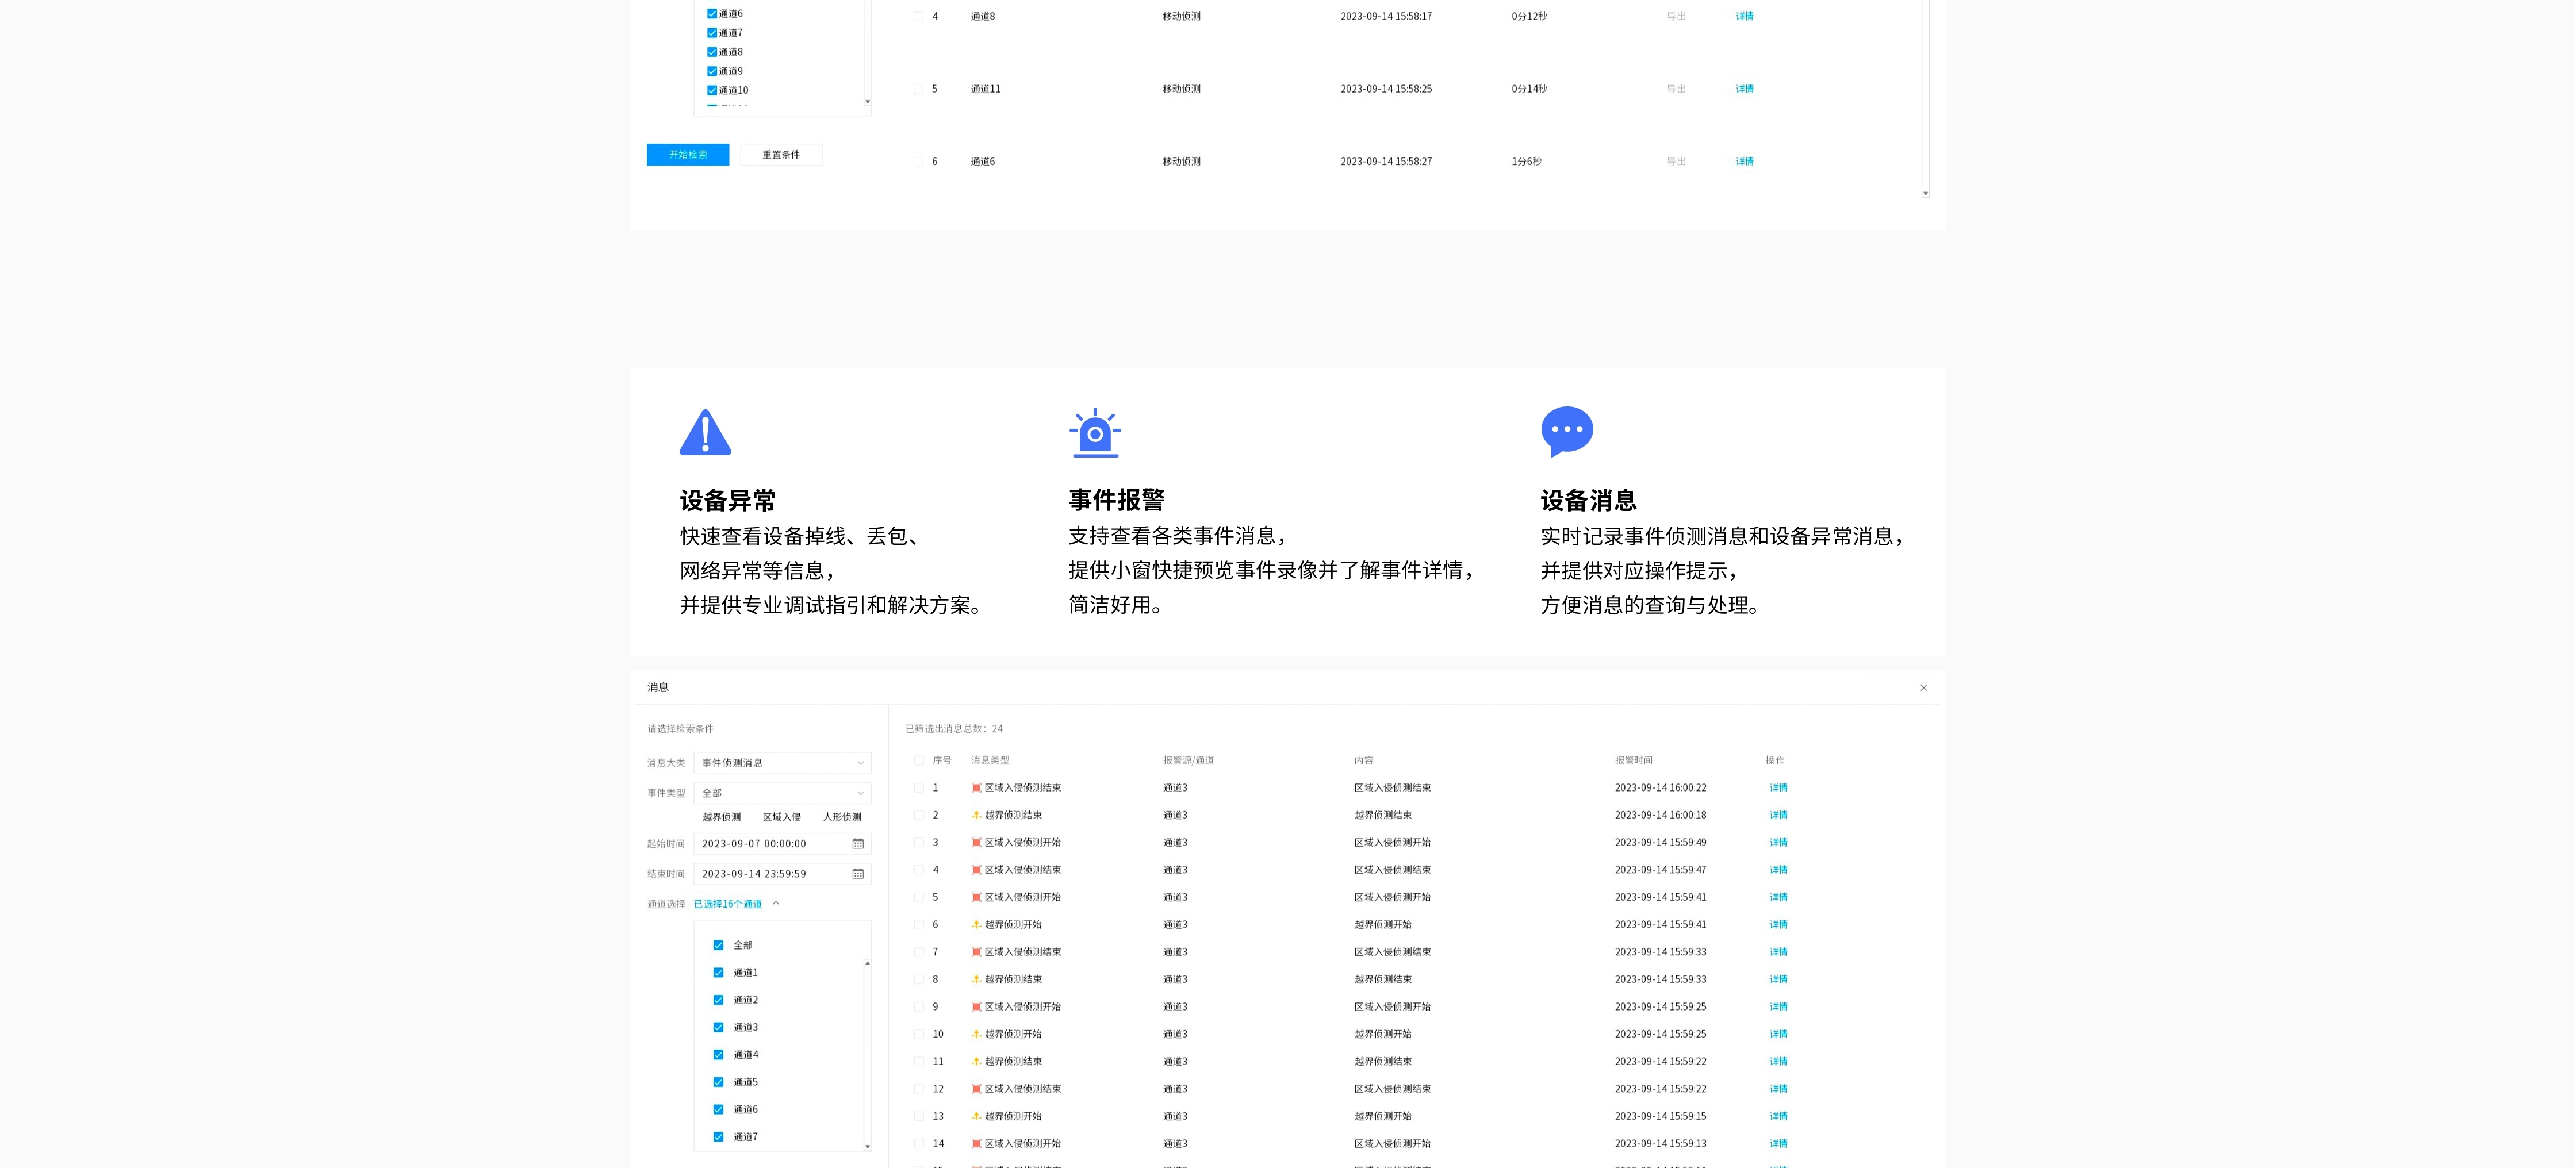Select the 区域入侵 event type tag
The image size is (2576, 1168).
coord(782,817)
